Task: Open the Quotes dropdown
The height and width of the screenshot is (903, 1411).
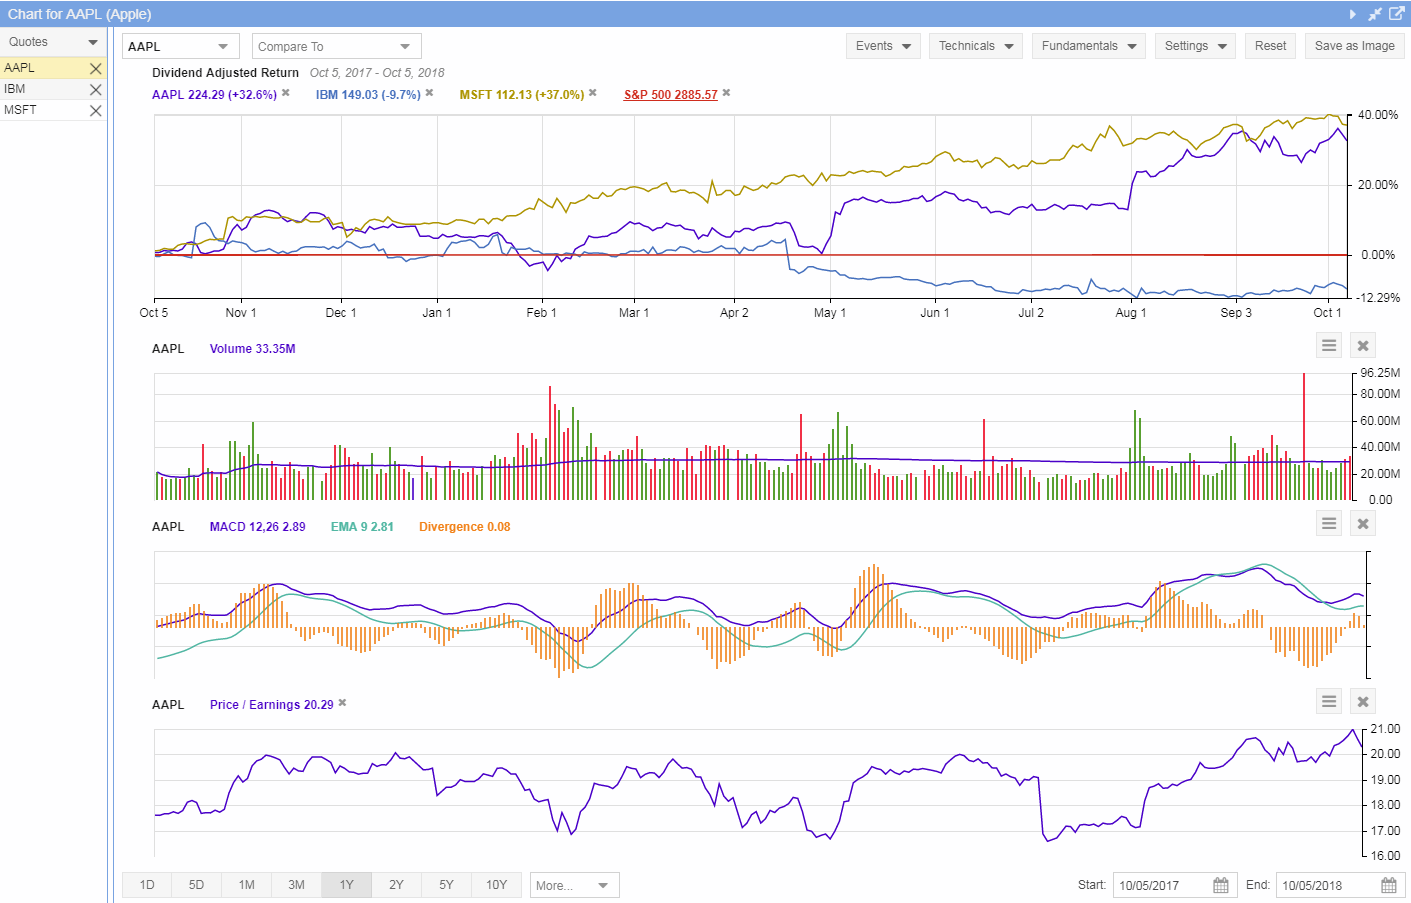Action: point(53,42)
